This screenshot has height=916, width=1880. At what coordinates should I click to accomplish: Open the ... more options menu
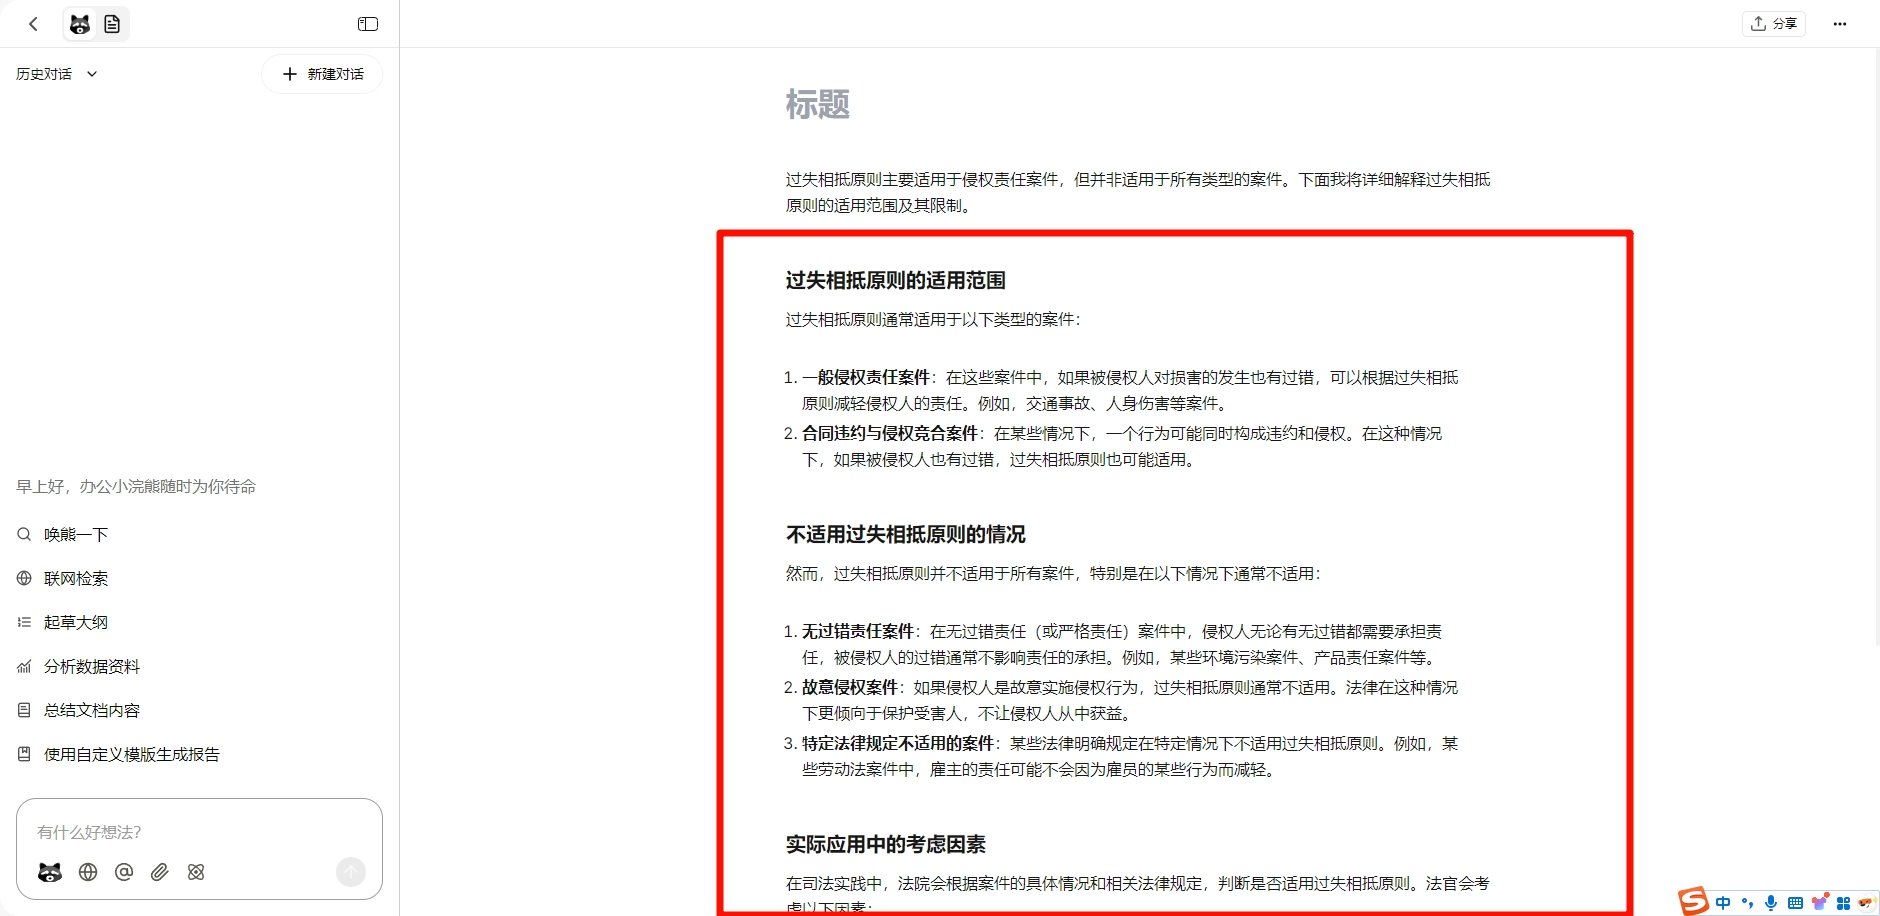point(1840,23)
